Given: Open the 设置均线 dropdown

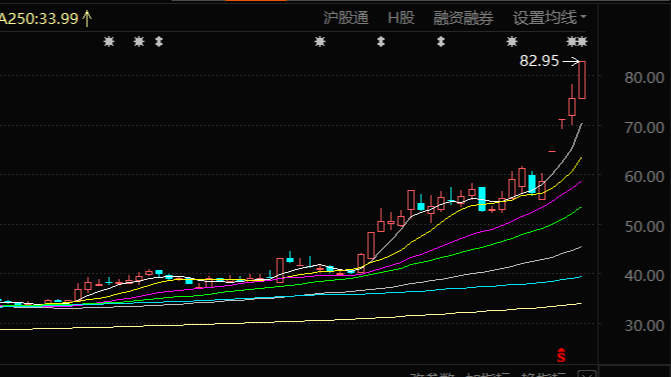Looking at the screenshot, I should 549,18.
